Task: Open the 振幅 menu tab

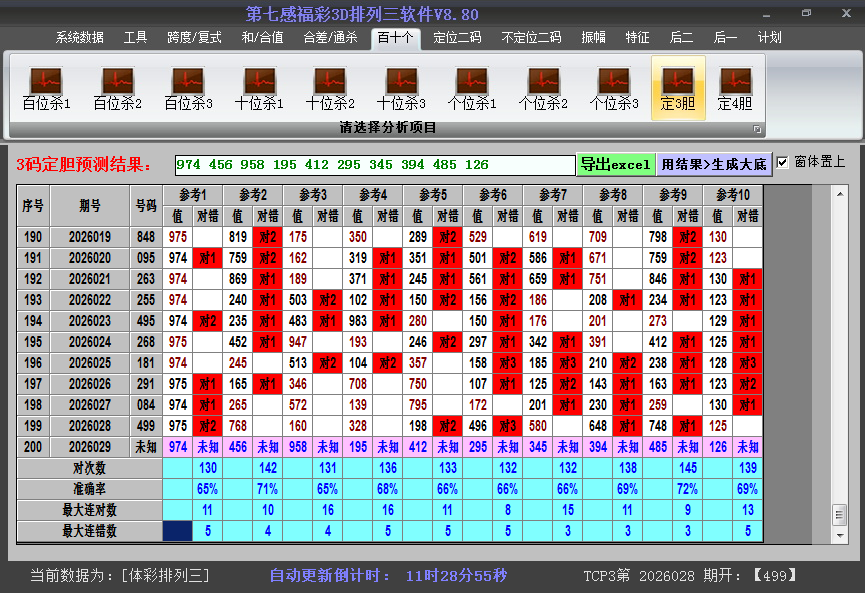Action: coord(593,38)
